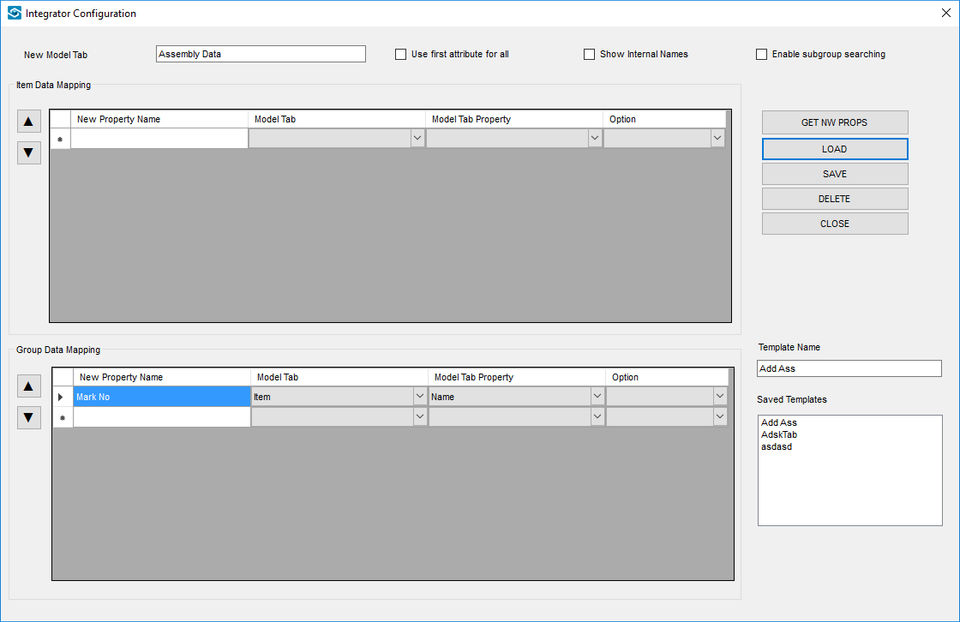The image size is (960, 622).
Task: Click move-down arrow in Item Data Mapping
Action: coord(29,153)
